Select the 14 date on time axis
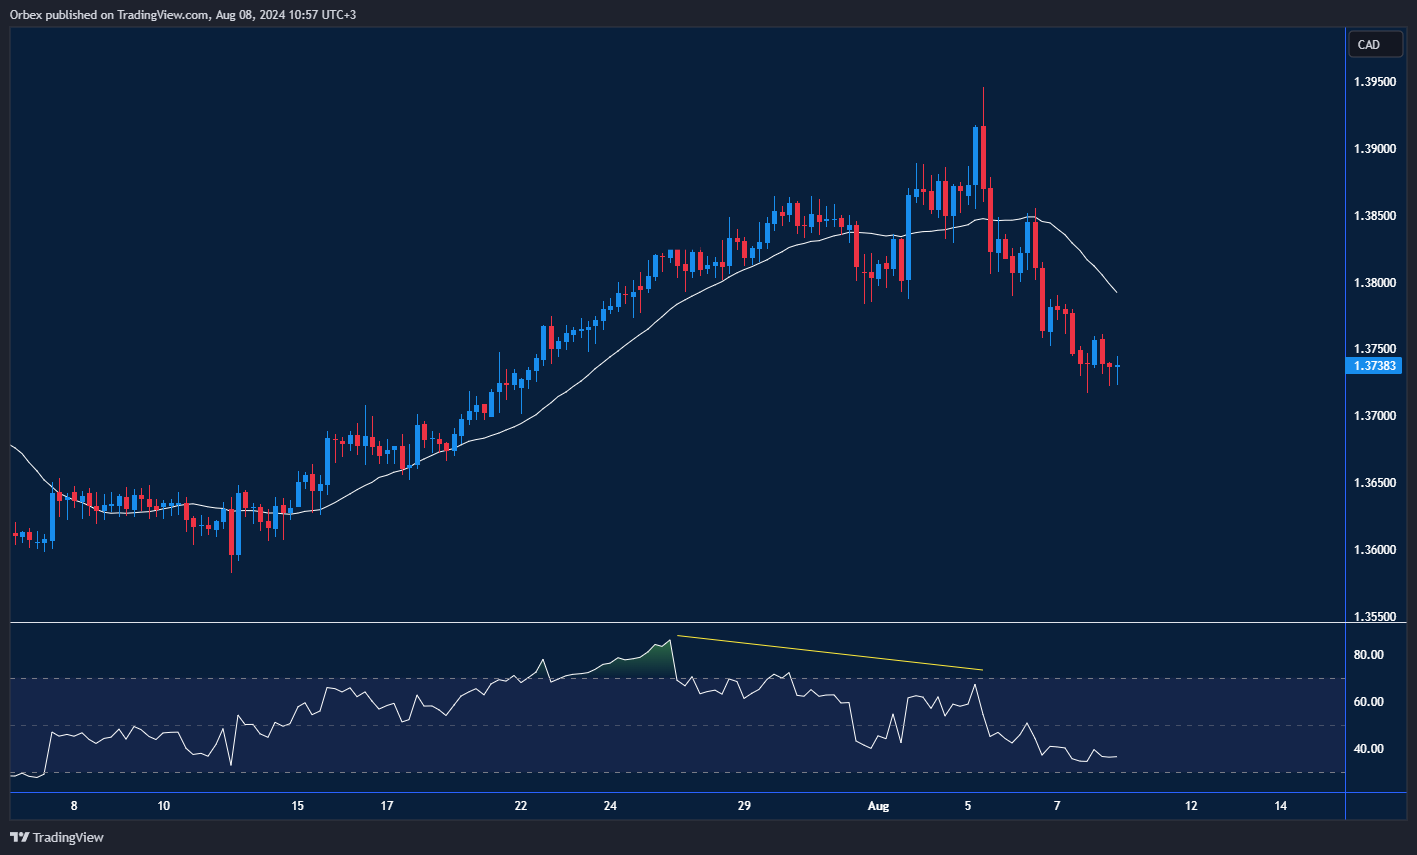The image size is (1417, 855). 1281,805
